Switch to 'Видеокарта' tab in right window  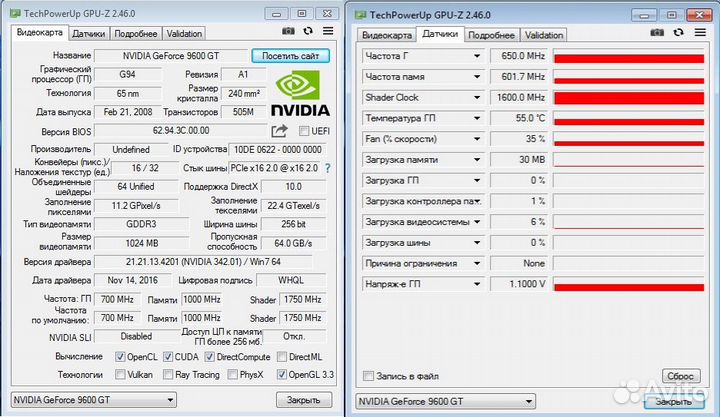point(387,35)
